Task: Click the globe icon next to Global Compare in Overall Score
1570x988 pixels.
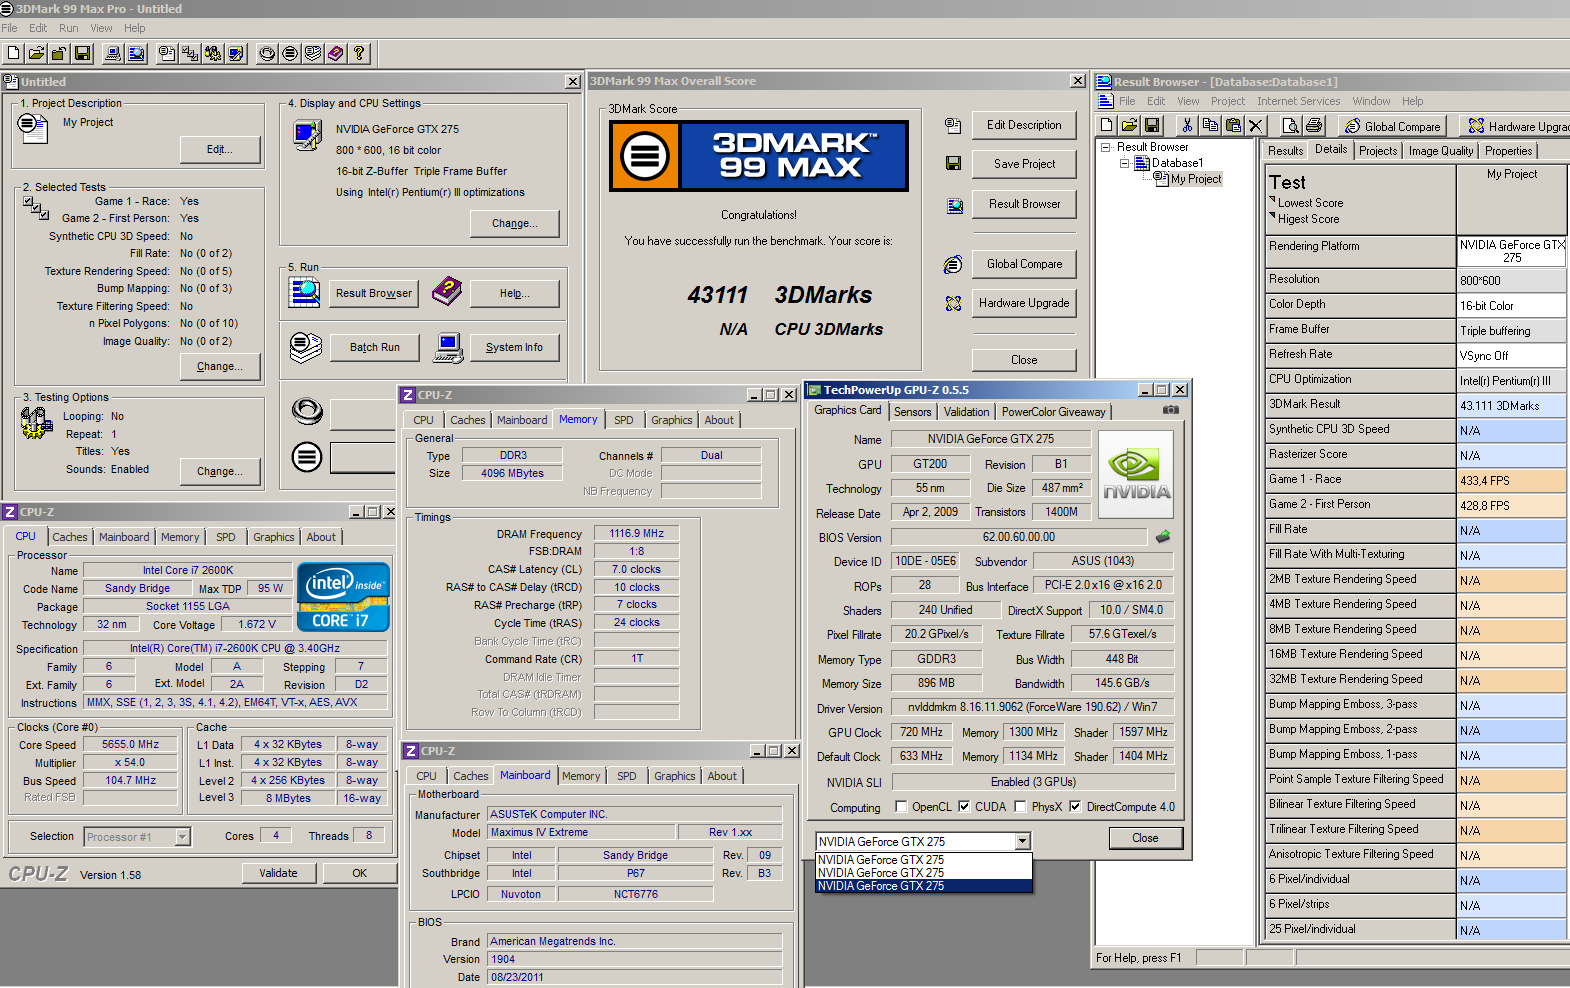Action: click(953, 264)
